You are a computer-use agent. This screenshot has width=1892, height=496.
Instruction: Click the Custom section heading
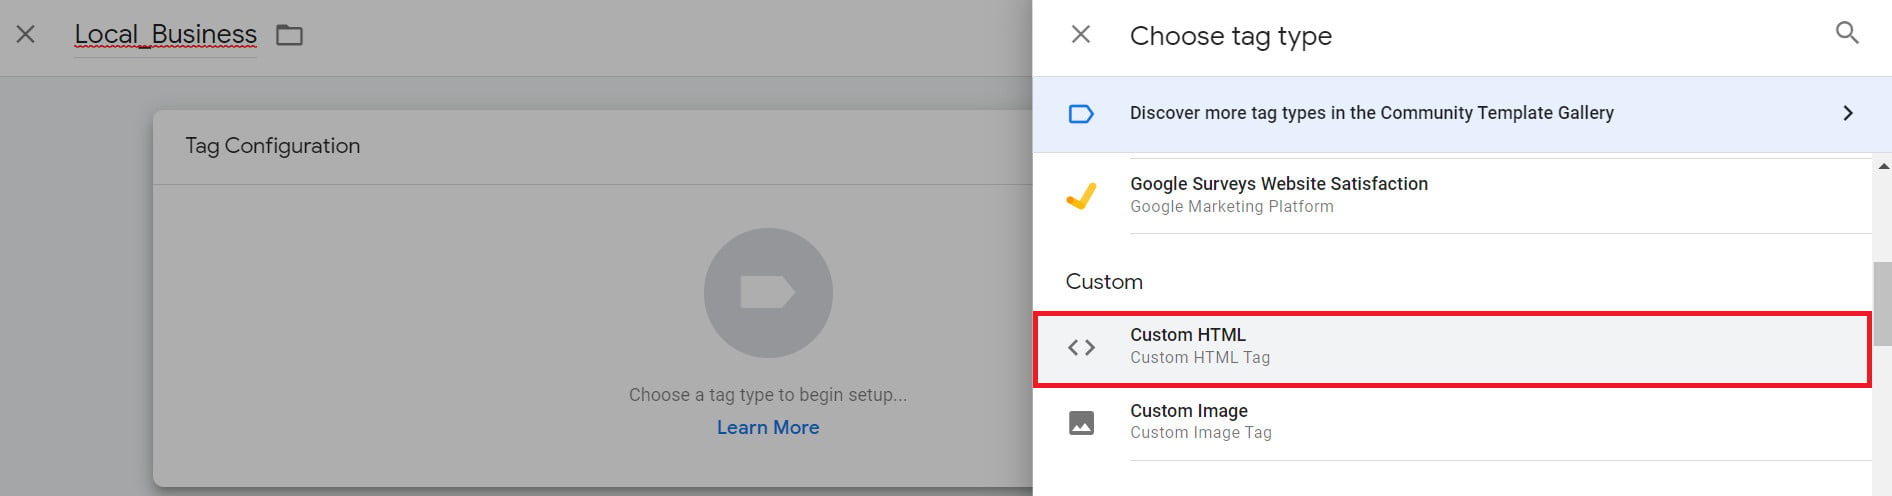[x=1104, y=282]
